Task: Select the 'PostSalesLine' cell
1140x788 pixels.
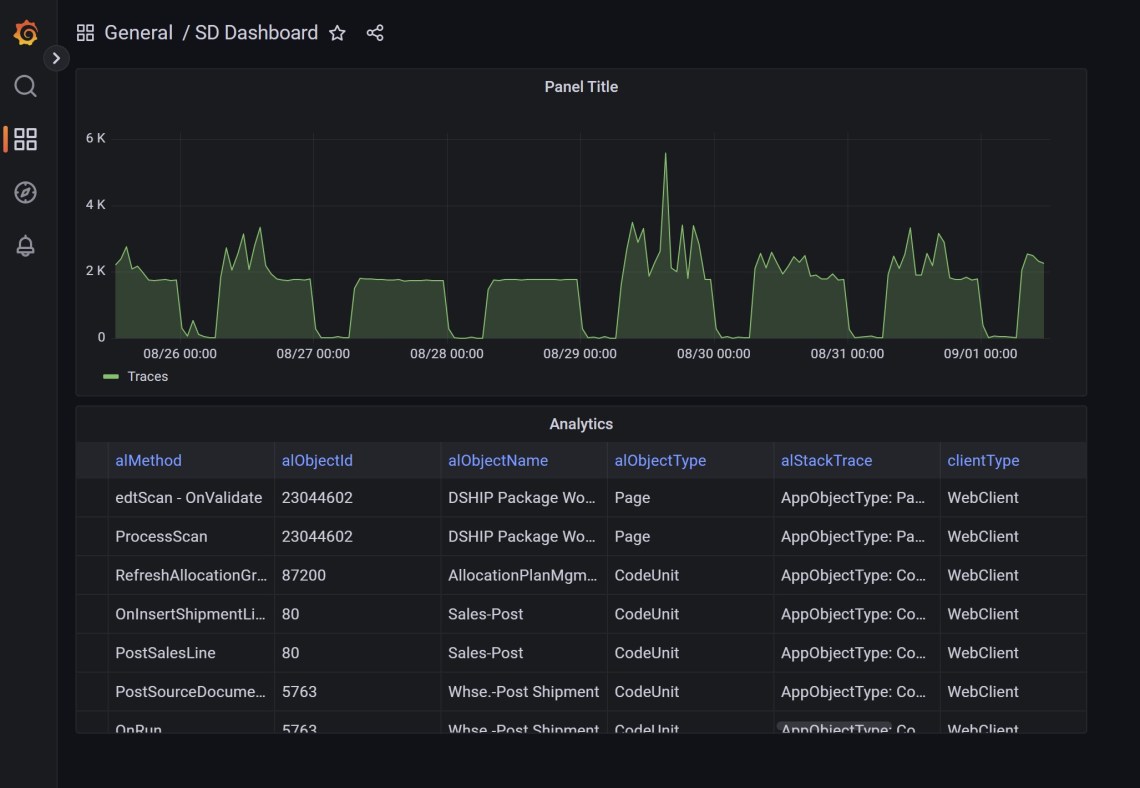Action: (191, 653)
